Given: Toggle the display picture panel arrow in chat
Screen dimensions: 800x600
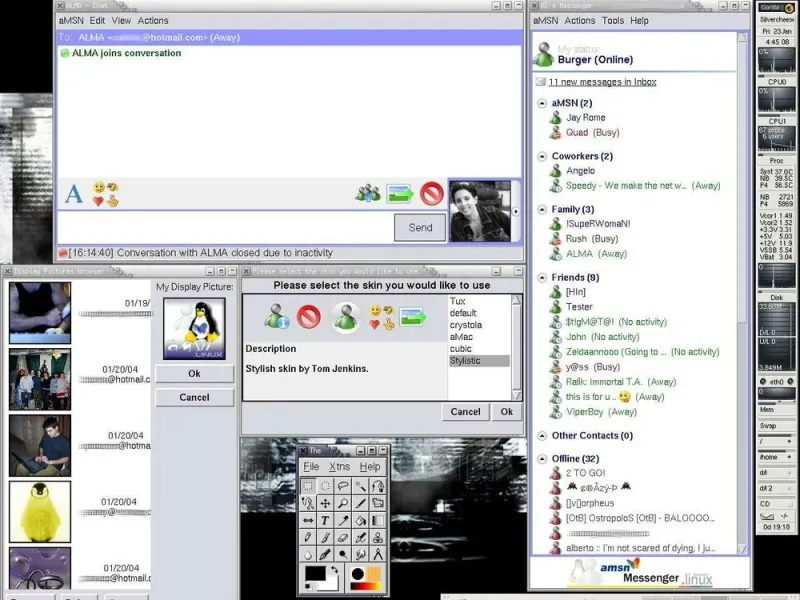Looking at the screenshot, I should pos(515,211).
